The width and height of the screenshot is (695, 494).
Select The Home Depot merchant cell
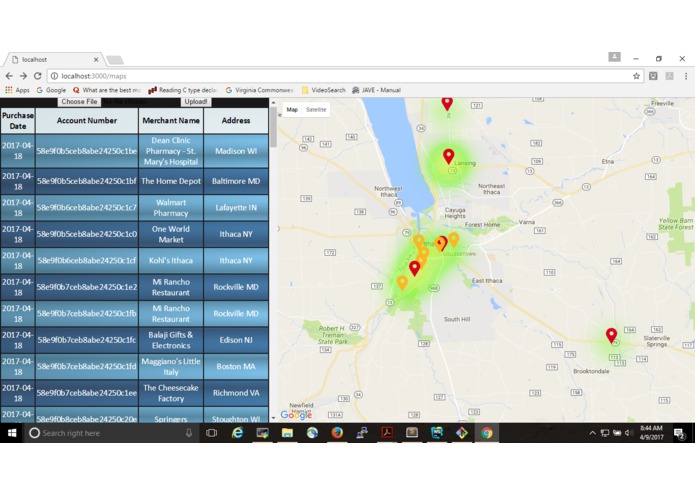coord(171,181)
